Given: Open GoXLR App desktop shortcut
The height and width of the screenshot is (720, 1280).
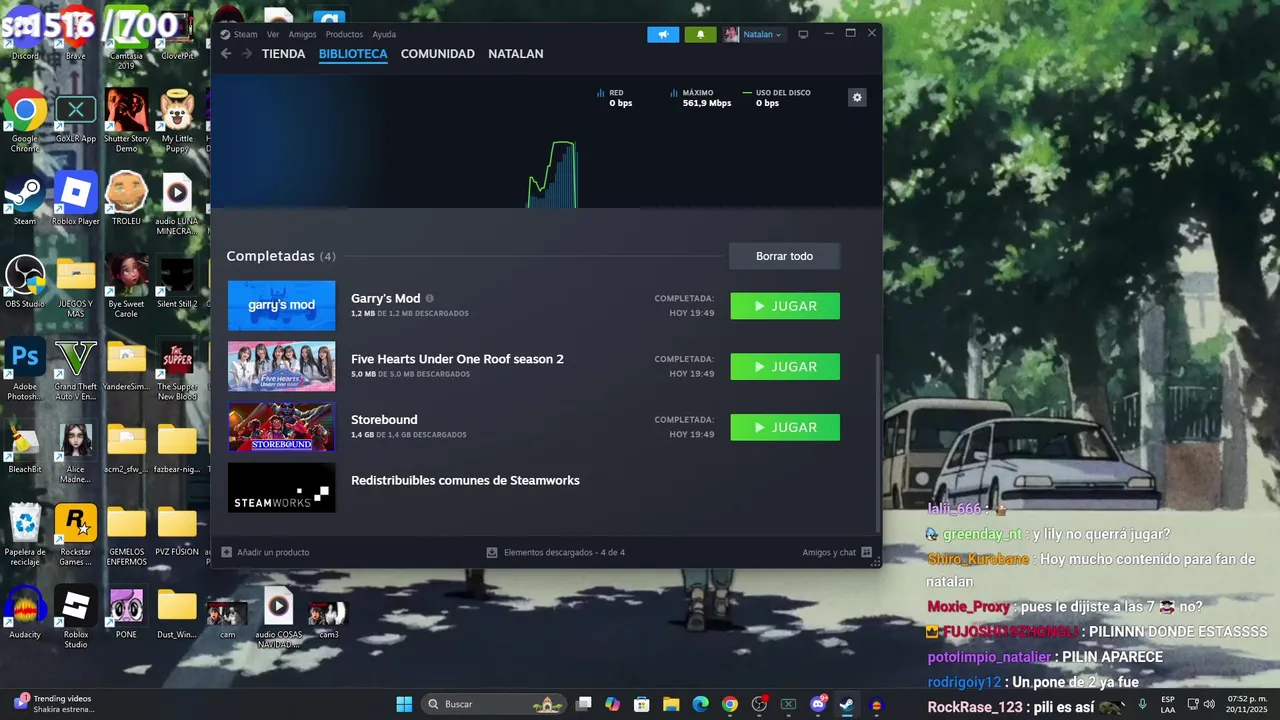Looking at the screenshot, I should (76, 120).
